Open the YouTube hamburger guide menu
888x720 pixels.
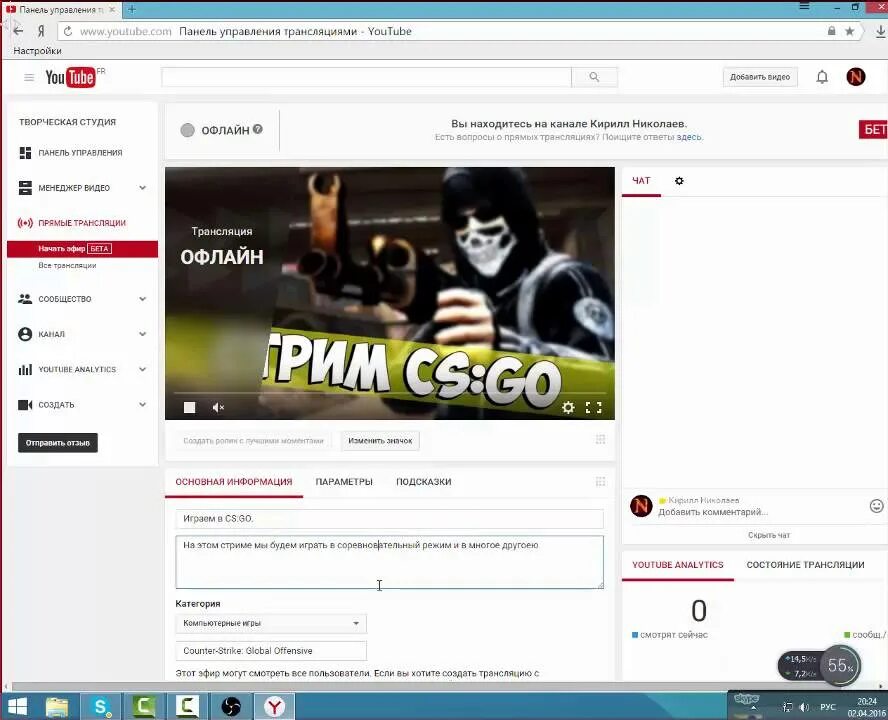click(29, 77)
